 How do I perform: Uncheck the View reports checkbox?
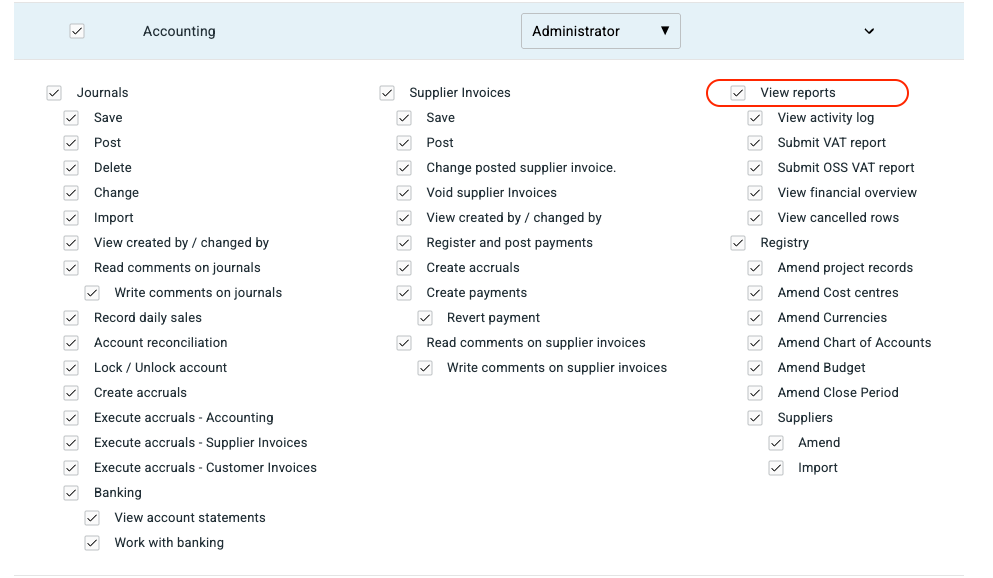(738, 93)
